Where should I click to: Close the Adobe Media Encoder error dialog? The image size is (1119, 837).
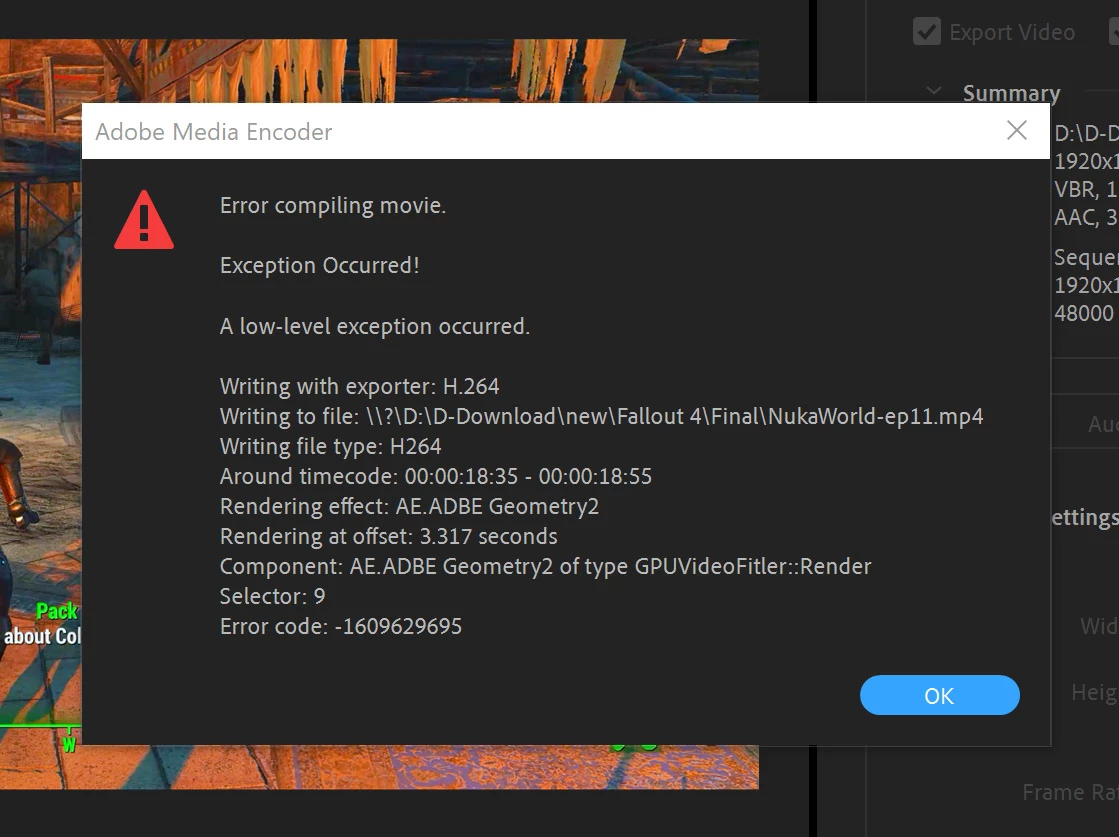tap(1016, 131)
